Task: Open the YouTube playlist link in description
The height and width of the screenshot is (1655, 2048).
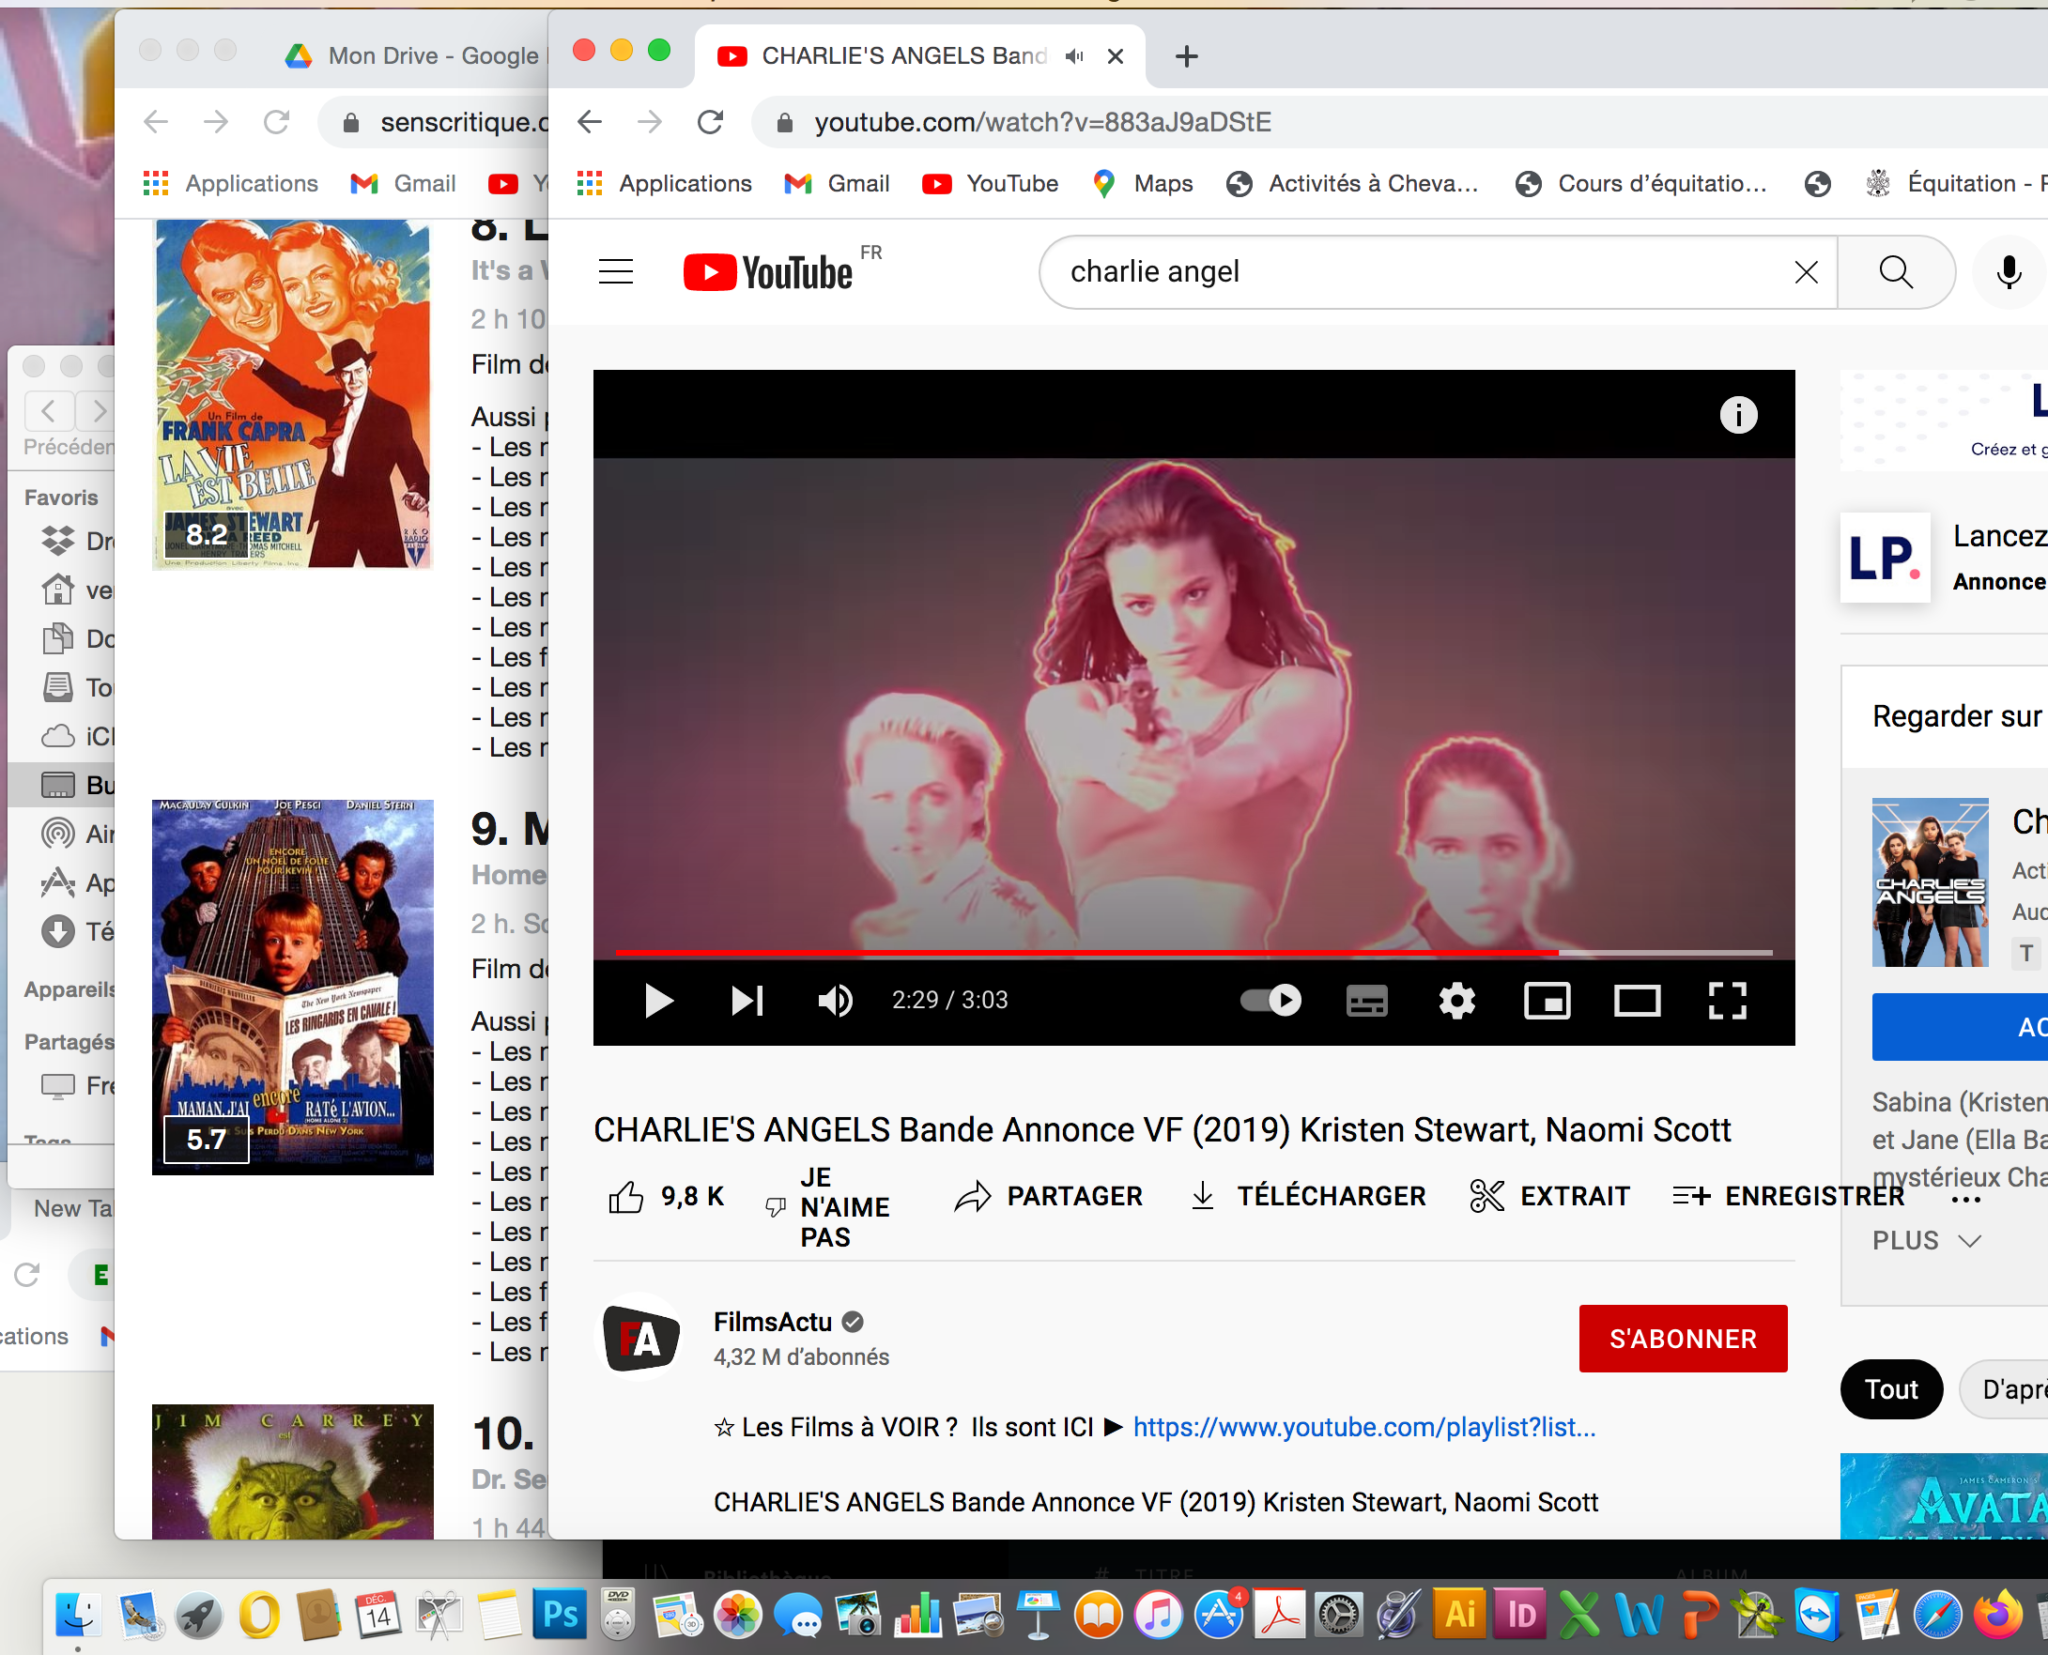Action: (x=1364, y=1427)
